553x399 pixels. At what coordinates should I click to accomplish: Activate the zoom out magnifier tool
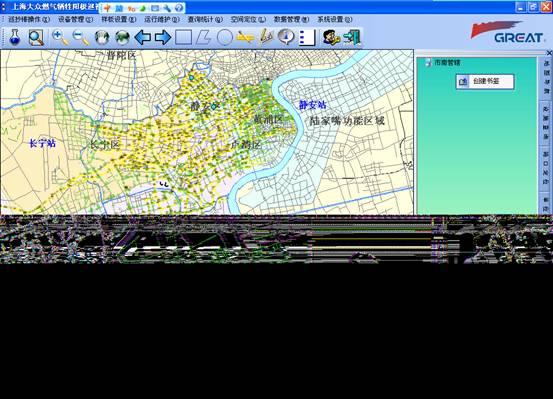click(x=81, y=37)
